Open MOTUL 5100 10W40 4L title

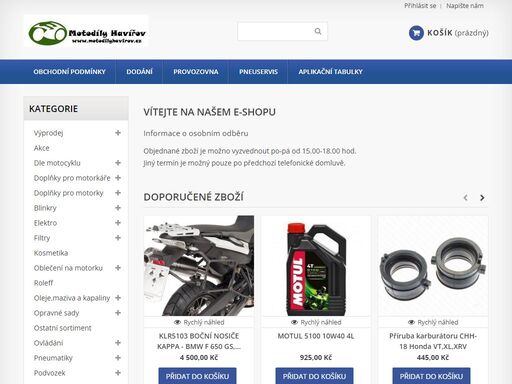[316, 336]
